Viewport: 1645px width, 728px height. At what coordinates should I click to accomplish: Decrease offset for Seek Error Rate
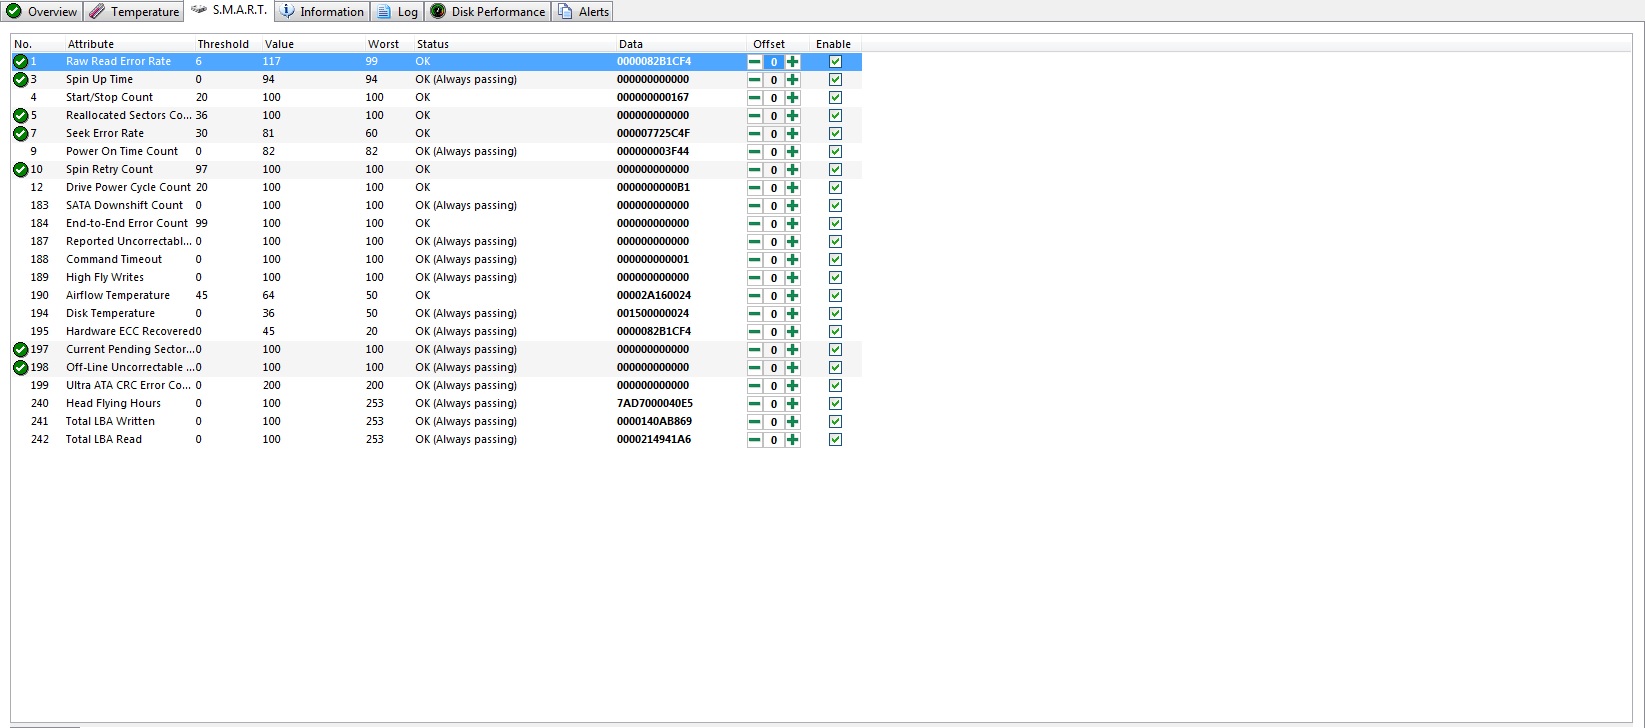[x=755, y=134]
